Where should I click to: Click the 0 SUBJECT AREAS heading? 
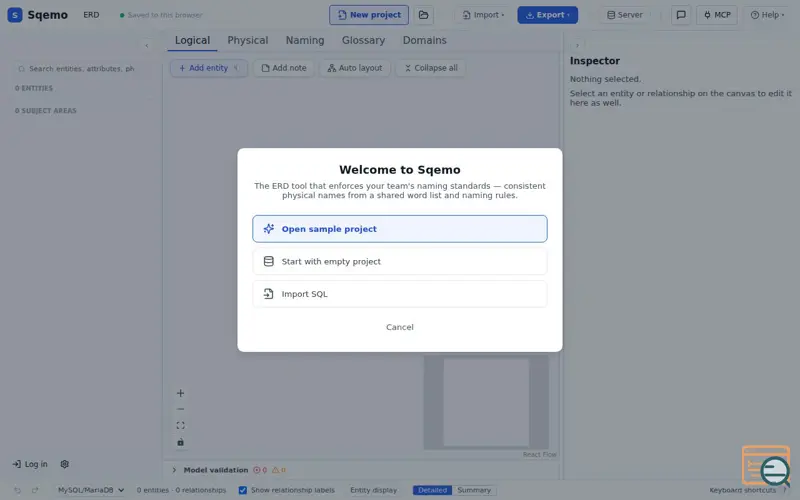point(45,111)
